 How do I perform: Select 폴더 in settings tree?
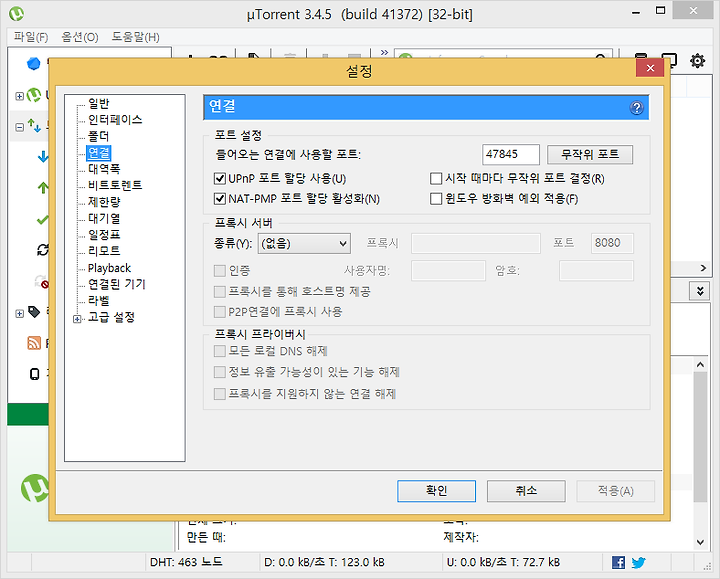coord(98,136)
